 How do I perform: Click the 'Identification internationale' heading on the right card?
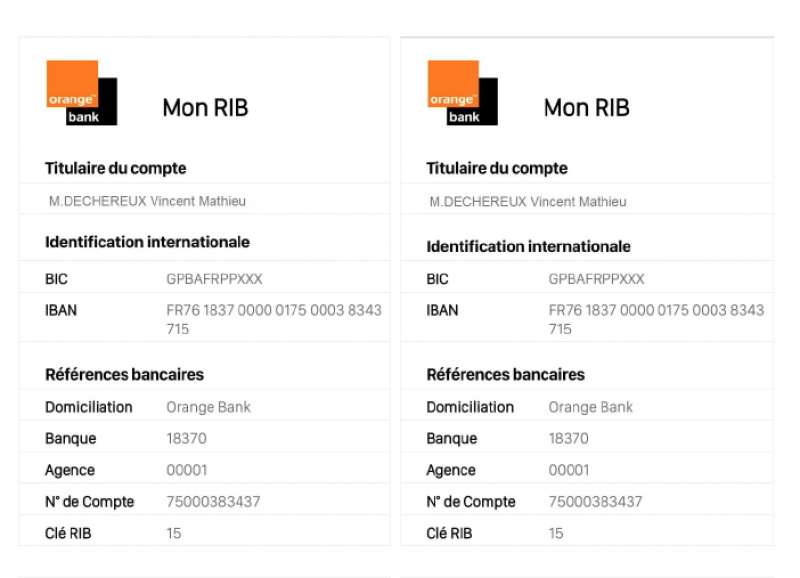[528, 246]
